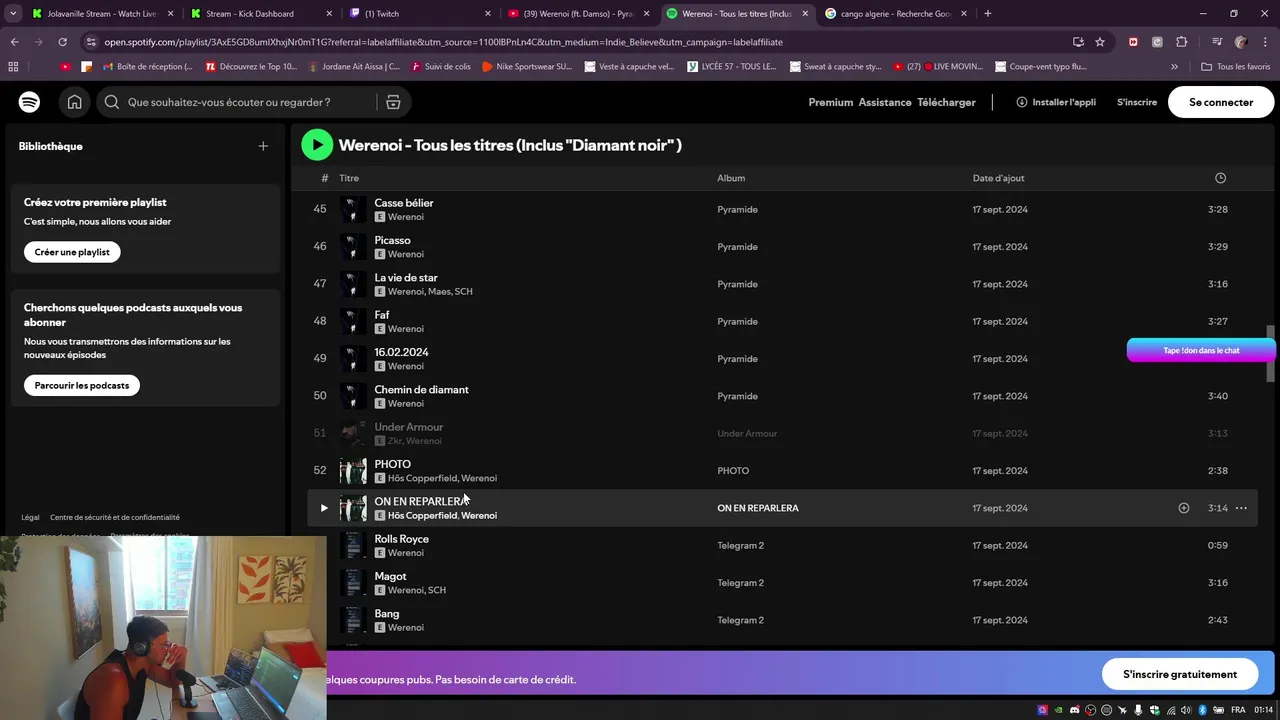Click the La vie de star title
This screenshot has width=1280, height=720.
coord(406,278)
